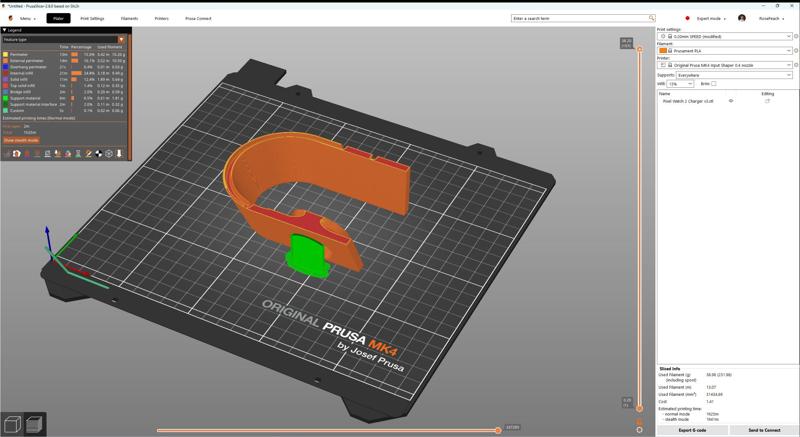
Task: Click the search magnifier icon
Action: click(x=652, y=18)
